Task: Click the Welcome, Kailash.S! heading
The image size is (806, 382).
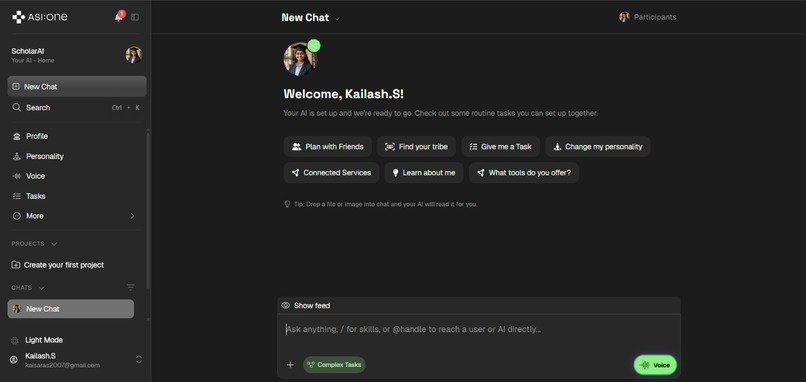Action: coord(344,94)
